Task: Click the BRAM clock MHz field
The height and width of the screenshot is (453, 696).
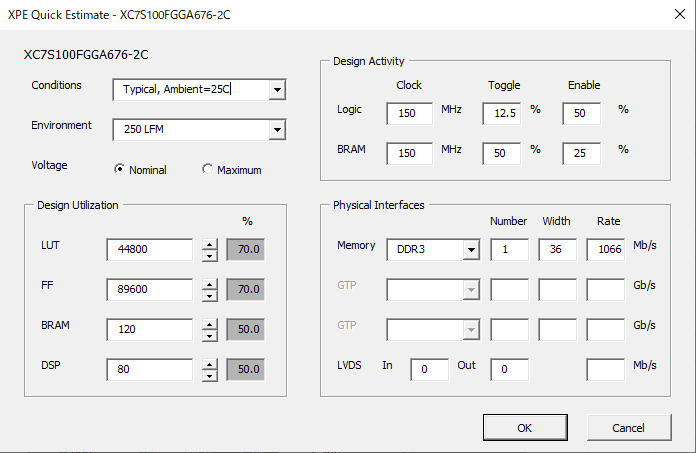Action: click(410, 154)
